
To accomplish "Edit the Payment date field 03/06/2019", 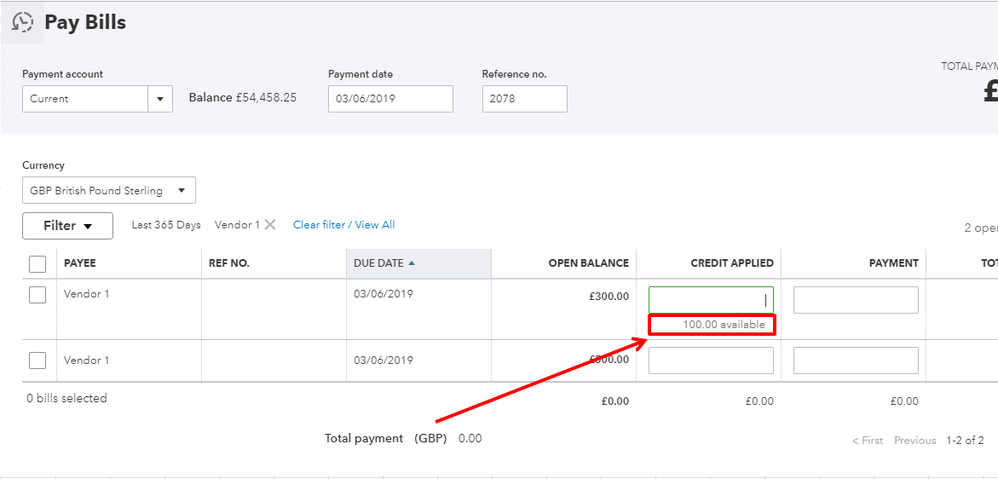I will pos(390,99).
